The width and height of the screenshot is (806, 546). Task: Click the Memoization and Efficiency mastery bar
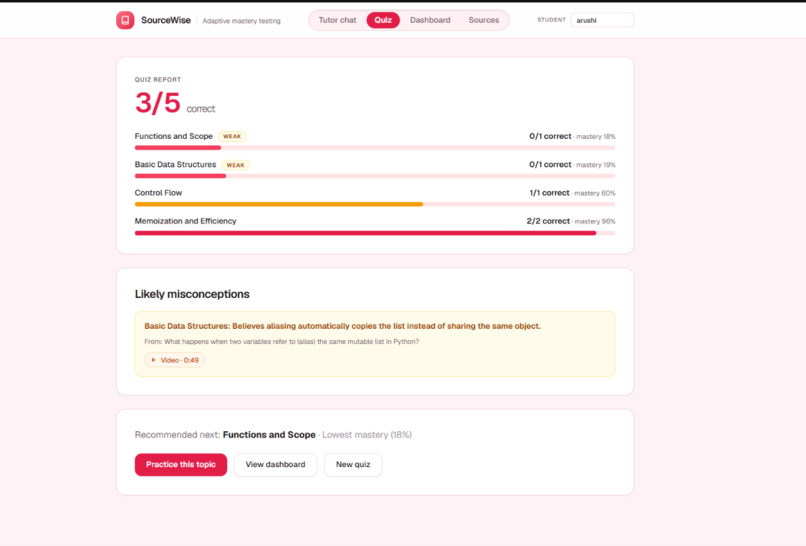[375, 233]
